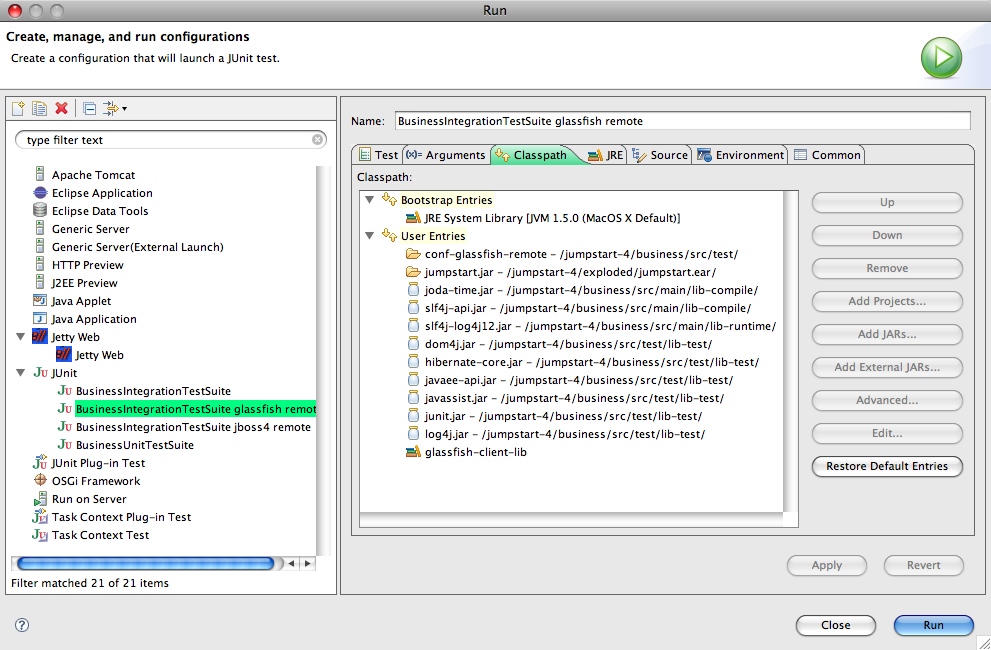Select the Eclipse Data Tools icon
This screenshot has width=991, height=650.
(40, 211)
